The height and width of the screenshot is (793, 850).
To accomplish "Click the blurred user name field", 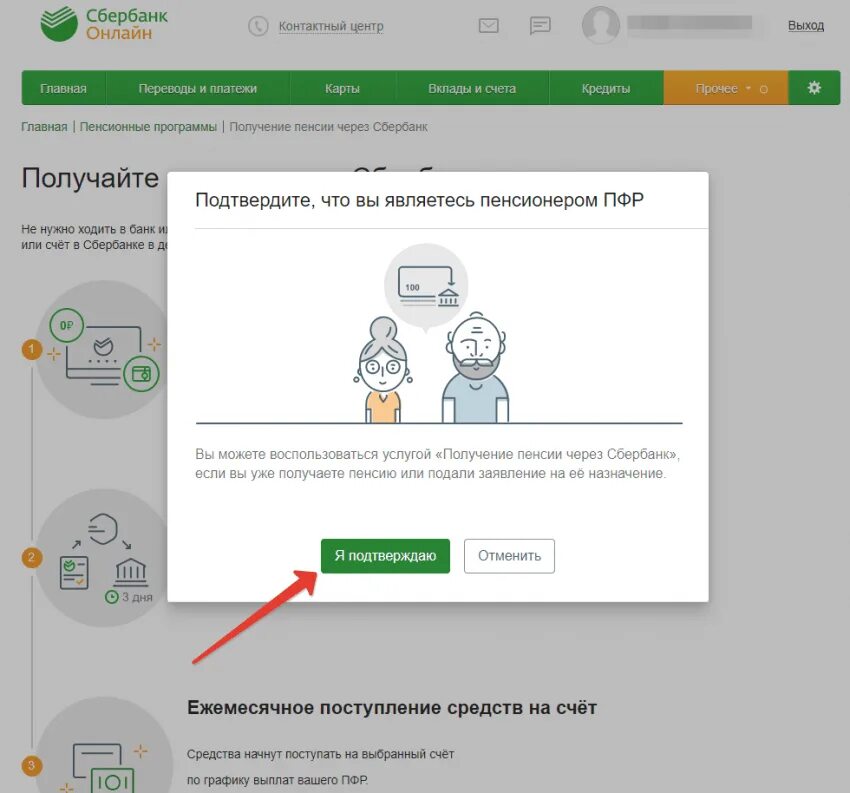I will pyautogui.click(x=690, y=23).
